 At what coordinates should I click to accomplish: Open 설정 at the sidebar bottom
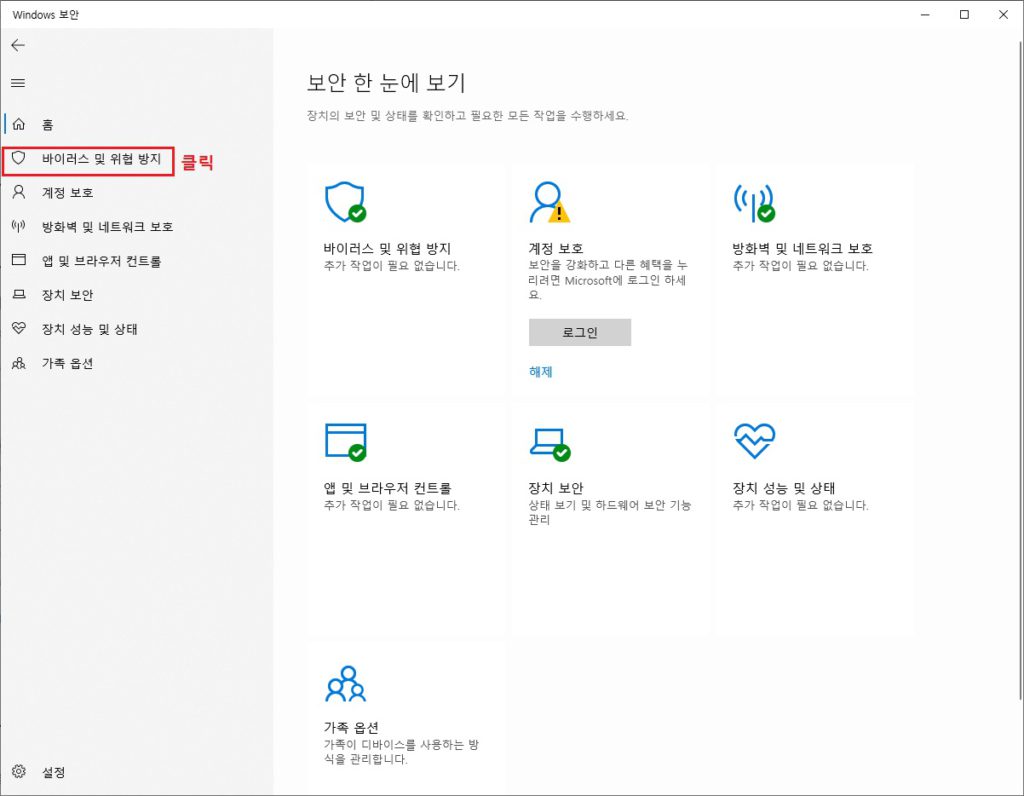tap(54, 772)
